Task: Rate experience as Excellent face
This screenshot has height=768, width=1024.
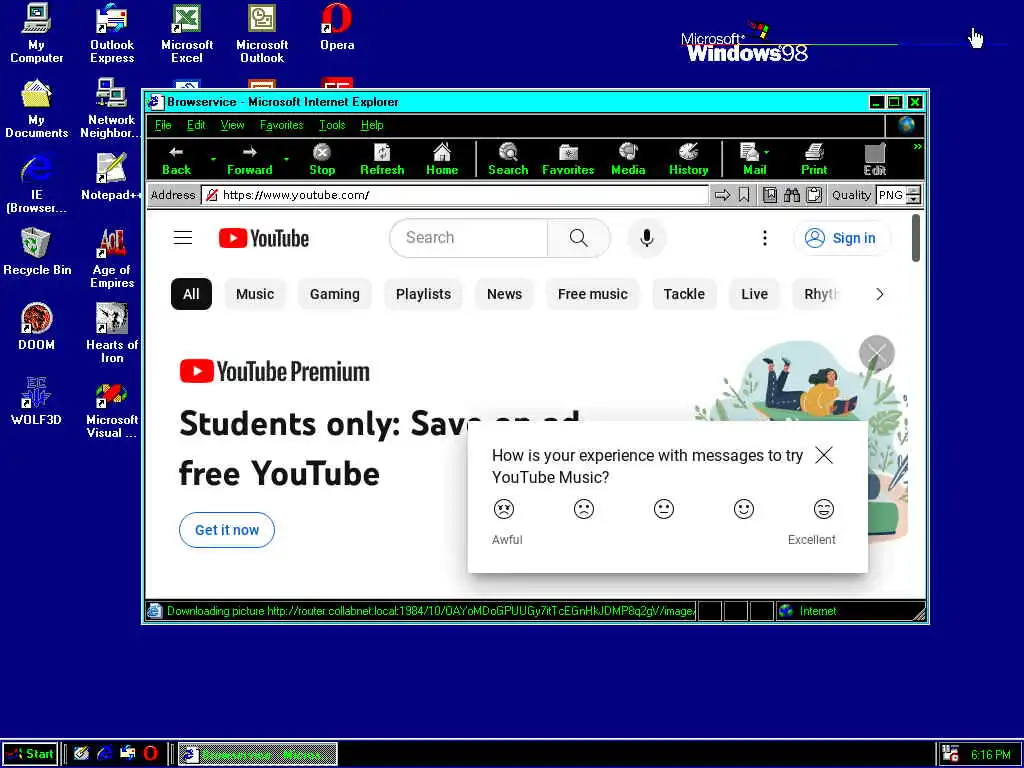Action: [824, 509]
